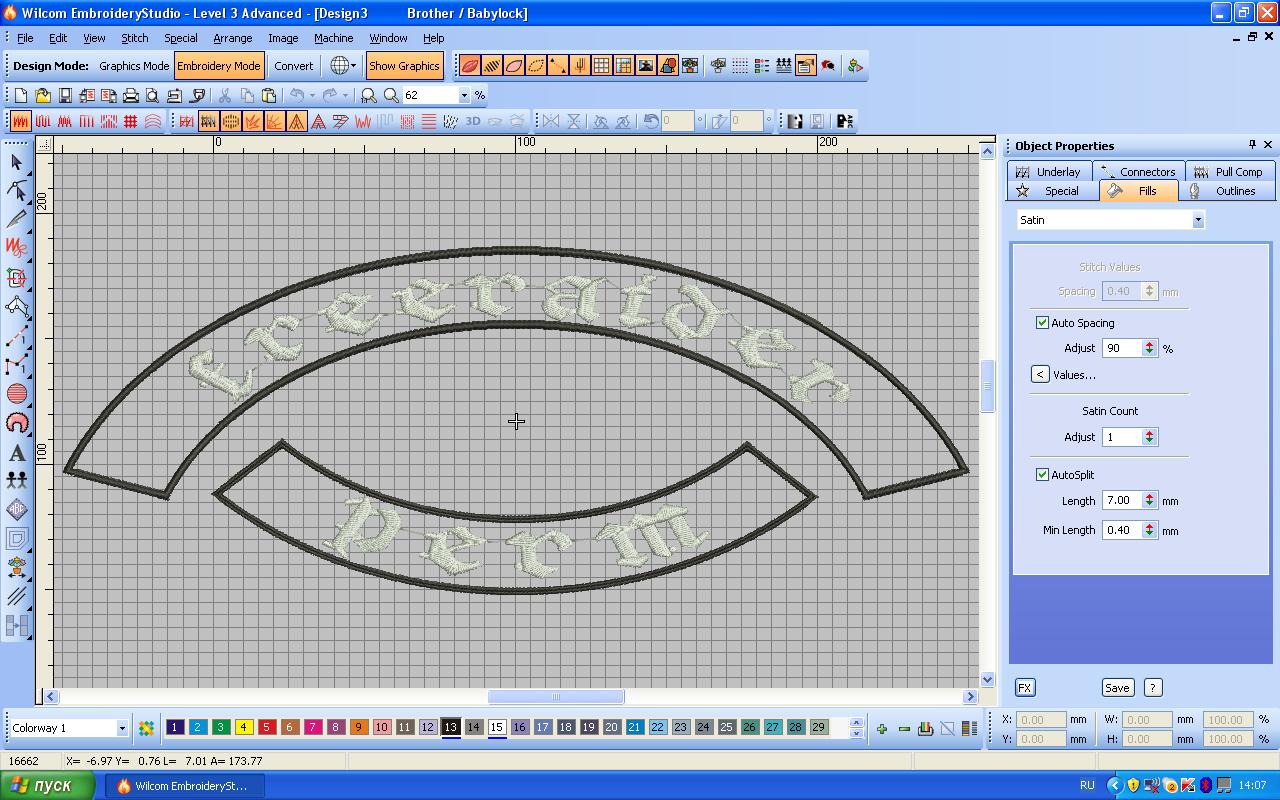Open the Windows 'пуск' Start button

tap(47, 786)
